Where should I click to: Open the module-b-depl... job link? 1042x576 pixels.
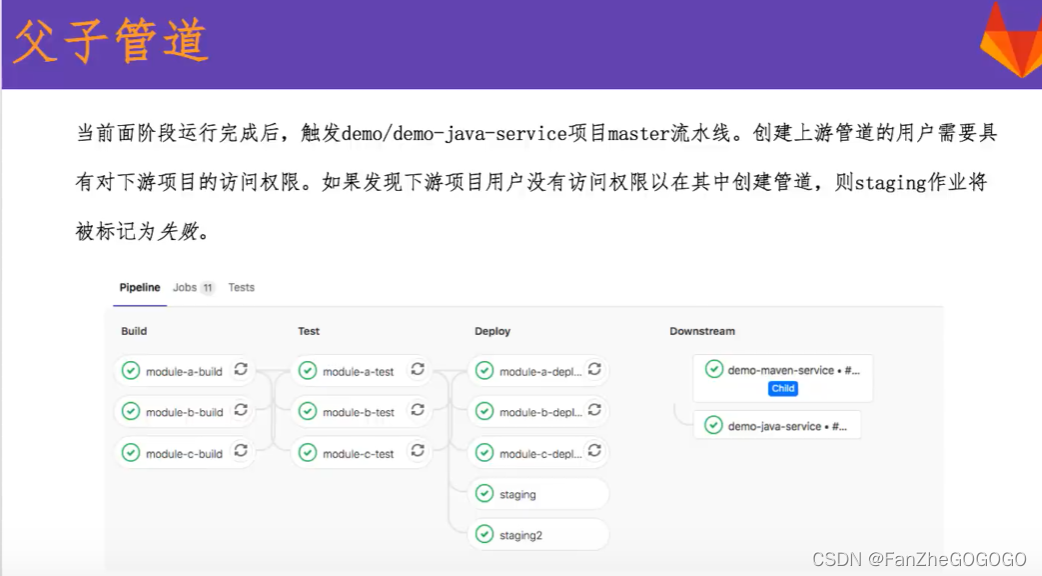540,413
